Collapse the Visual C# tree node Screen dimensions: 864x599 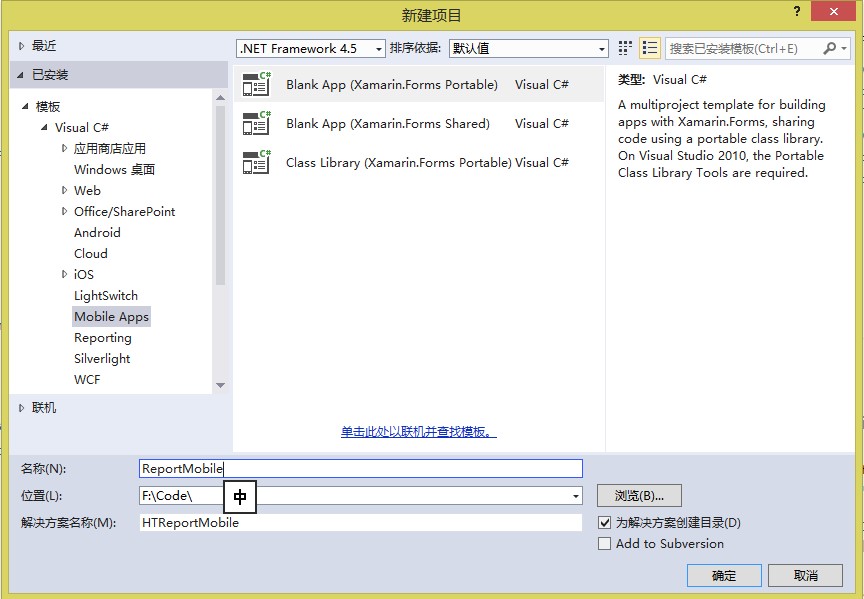(44, 127)
